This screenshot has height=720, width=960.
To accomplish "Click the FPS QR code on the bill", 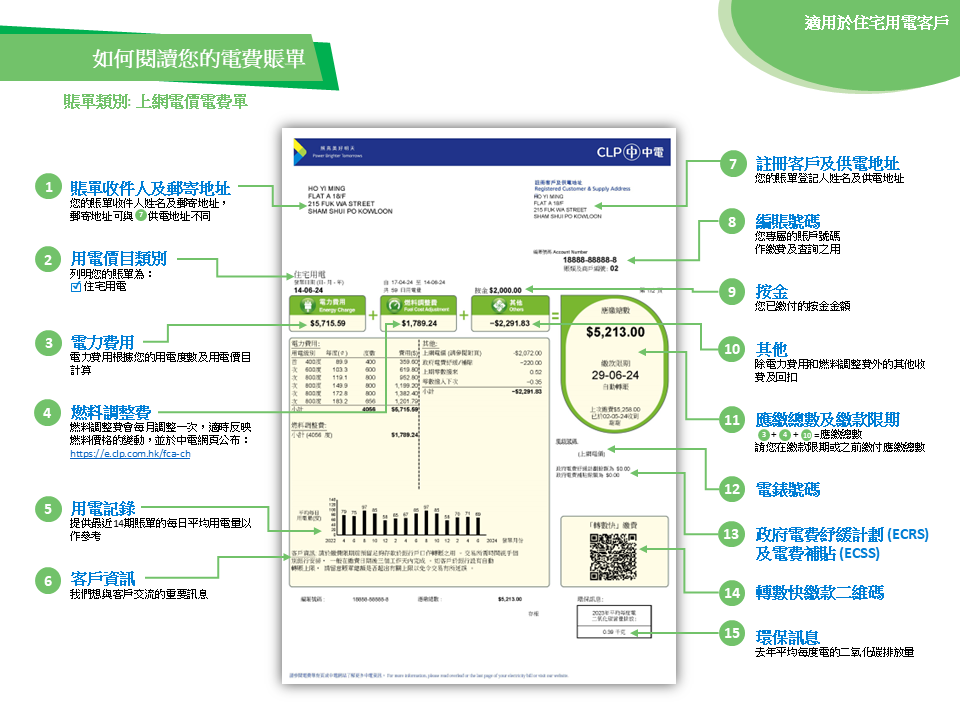I will tap(612, 556).
